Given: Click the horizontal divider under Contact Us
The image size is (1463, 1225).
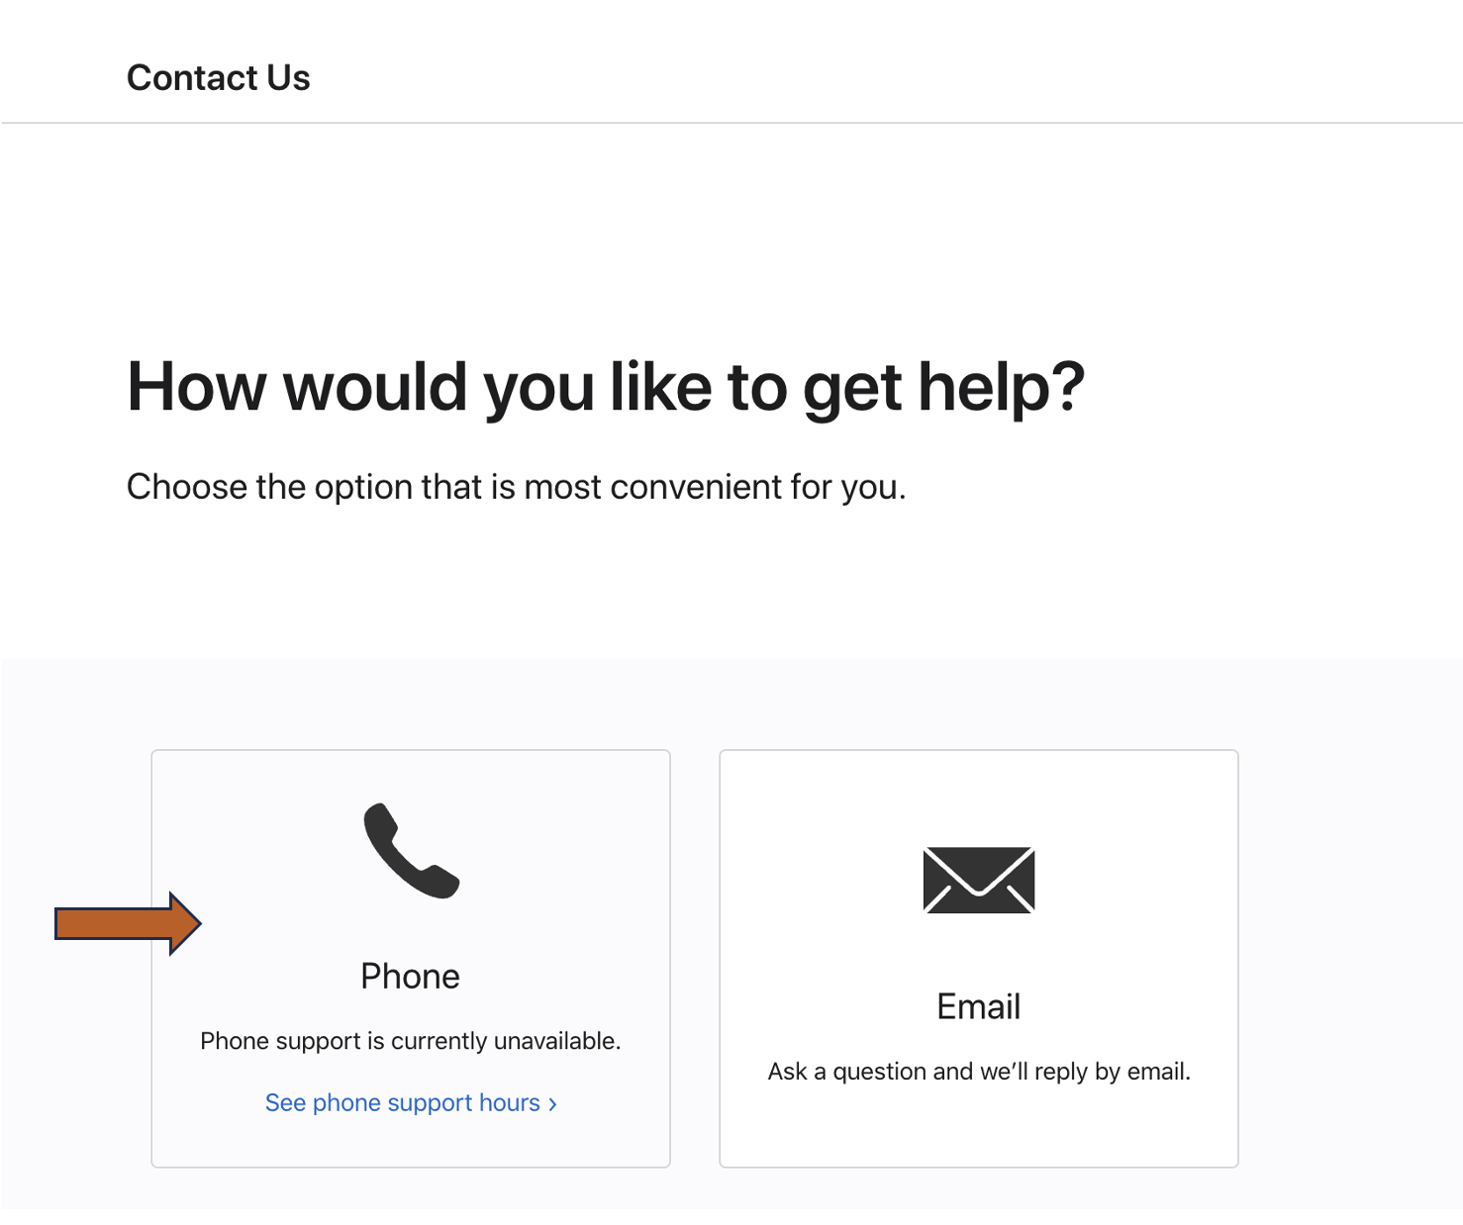Looking at the screenshot, I should point(731,123).
